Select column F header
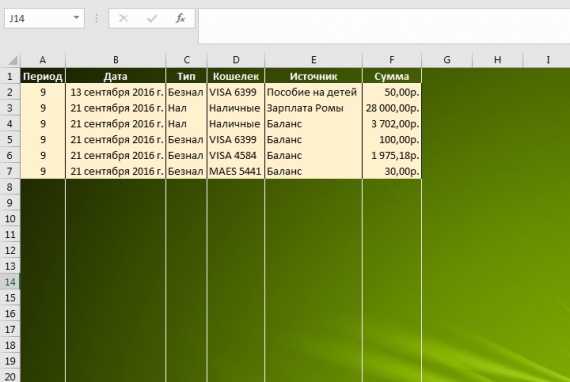Image resolution: width=570 pixels, height=382 pixels. coord(392,60)
